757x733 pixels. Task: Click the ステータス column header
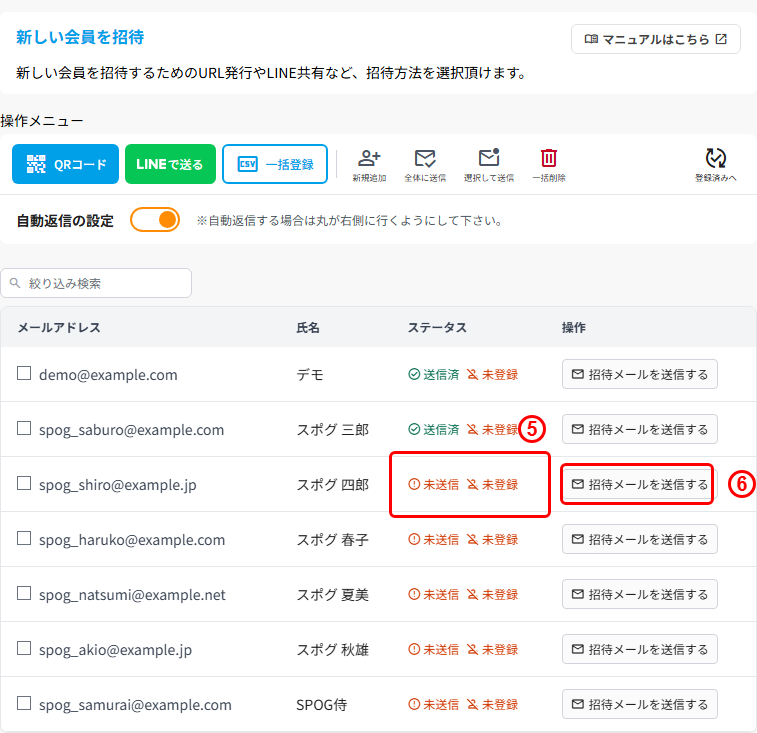pos(437,328)
